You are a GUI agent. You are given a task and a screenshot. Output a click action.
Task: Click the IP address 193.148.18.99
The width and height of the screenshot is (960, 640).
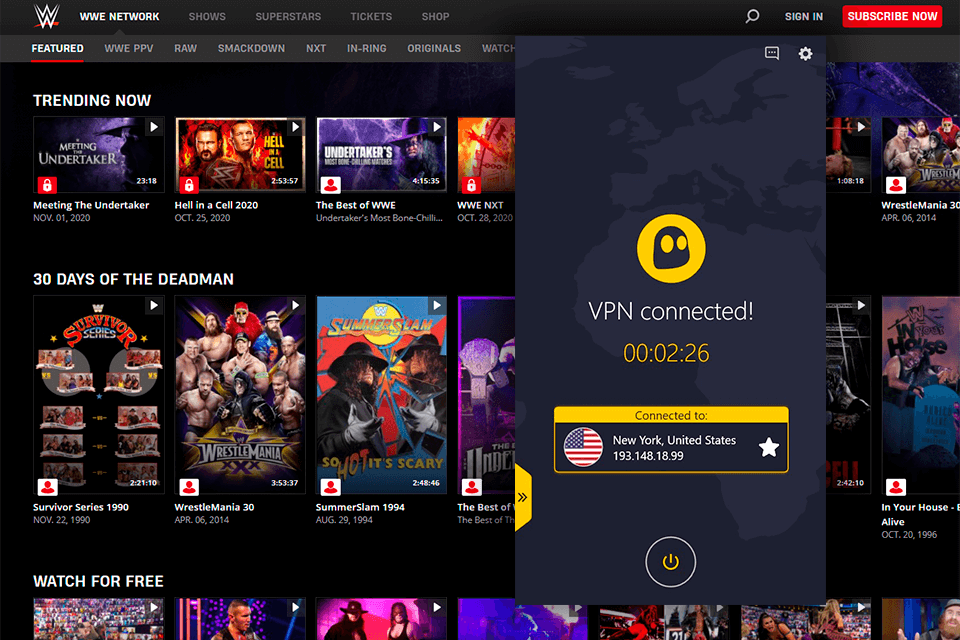pyautogui.click(x=648, y=456)
